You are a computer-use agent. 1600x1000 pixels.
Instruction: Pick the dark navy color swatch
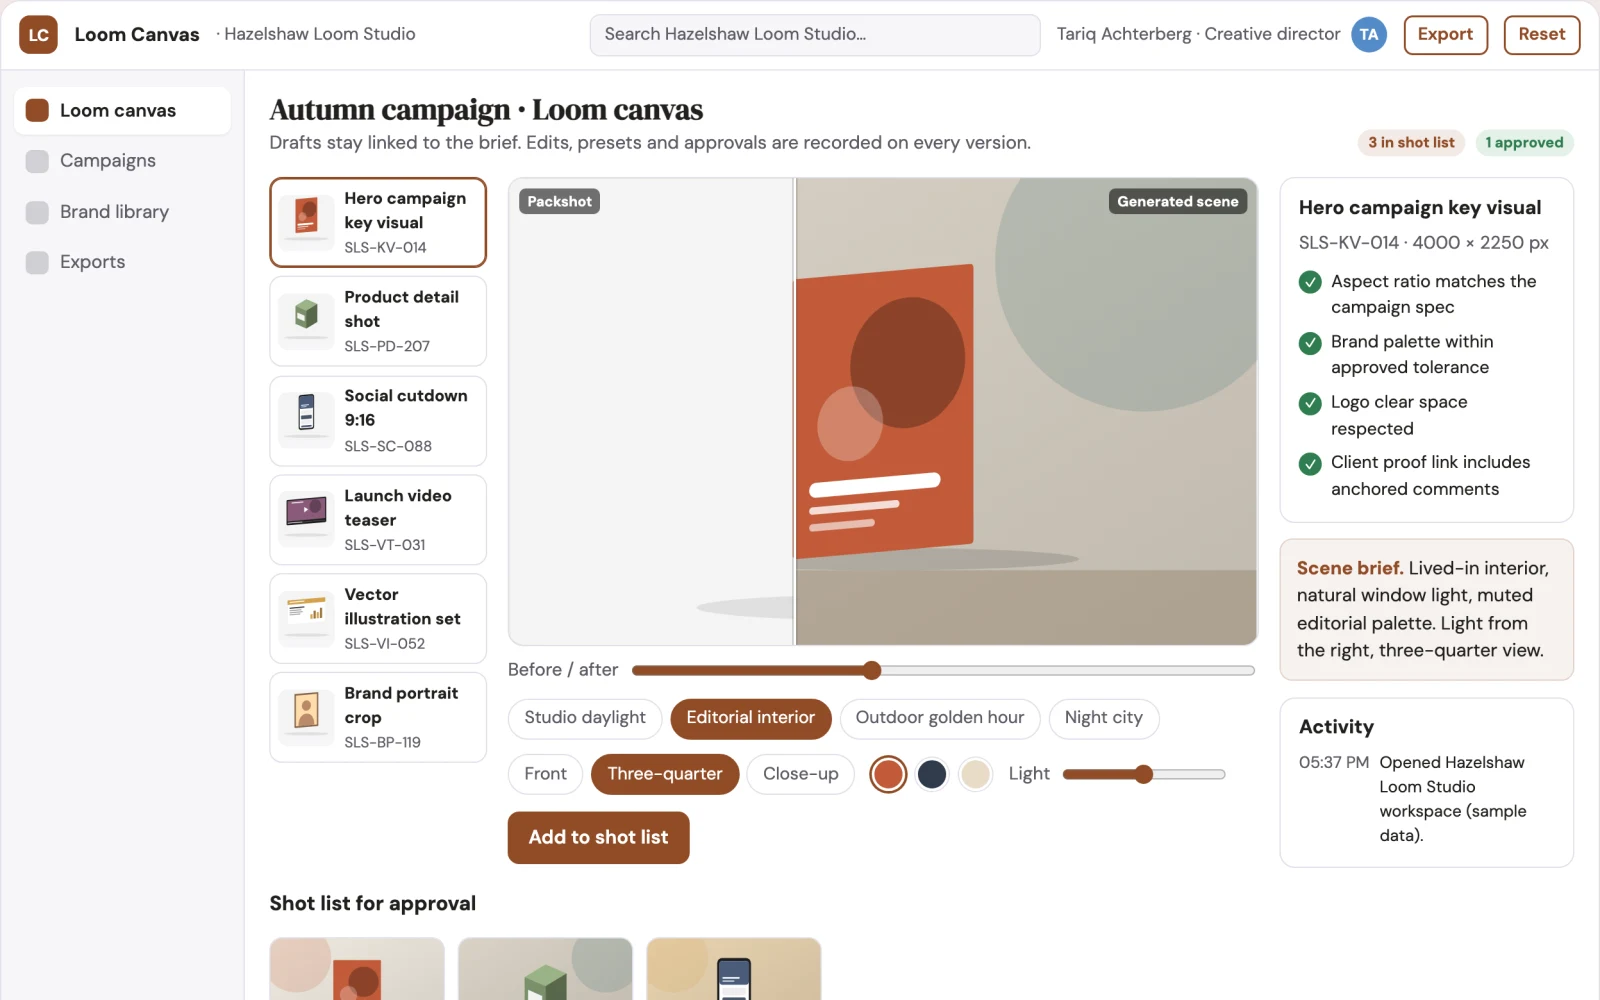pyautogui.click(x=932, y=774)
